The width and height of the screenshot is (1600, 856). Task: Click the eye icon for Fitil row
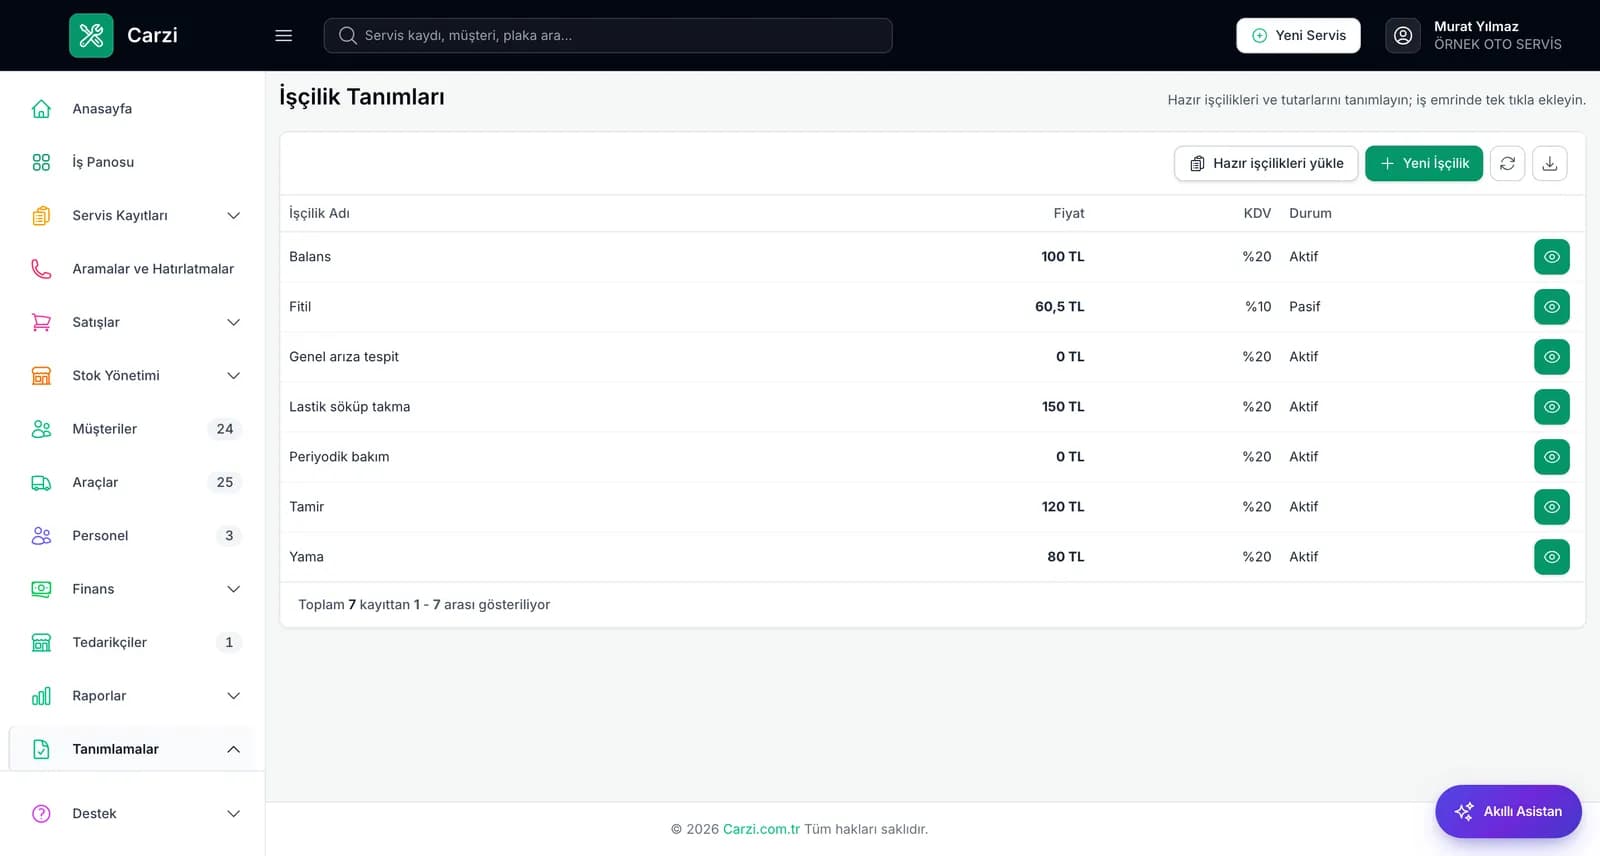tap(1551, 307)
